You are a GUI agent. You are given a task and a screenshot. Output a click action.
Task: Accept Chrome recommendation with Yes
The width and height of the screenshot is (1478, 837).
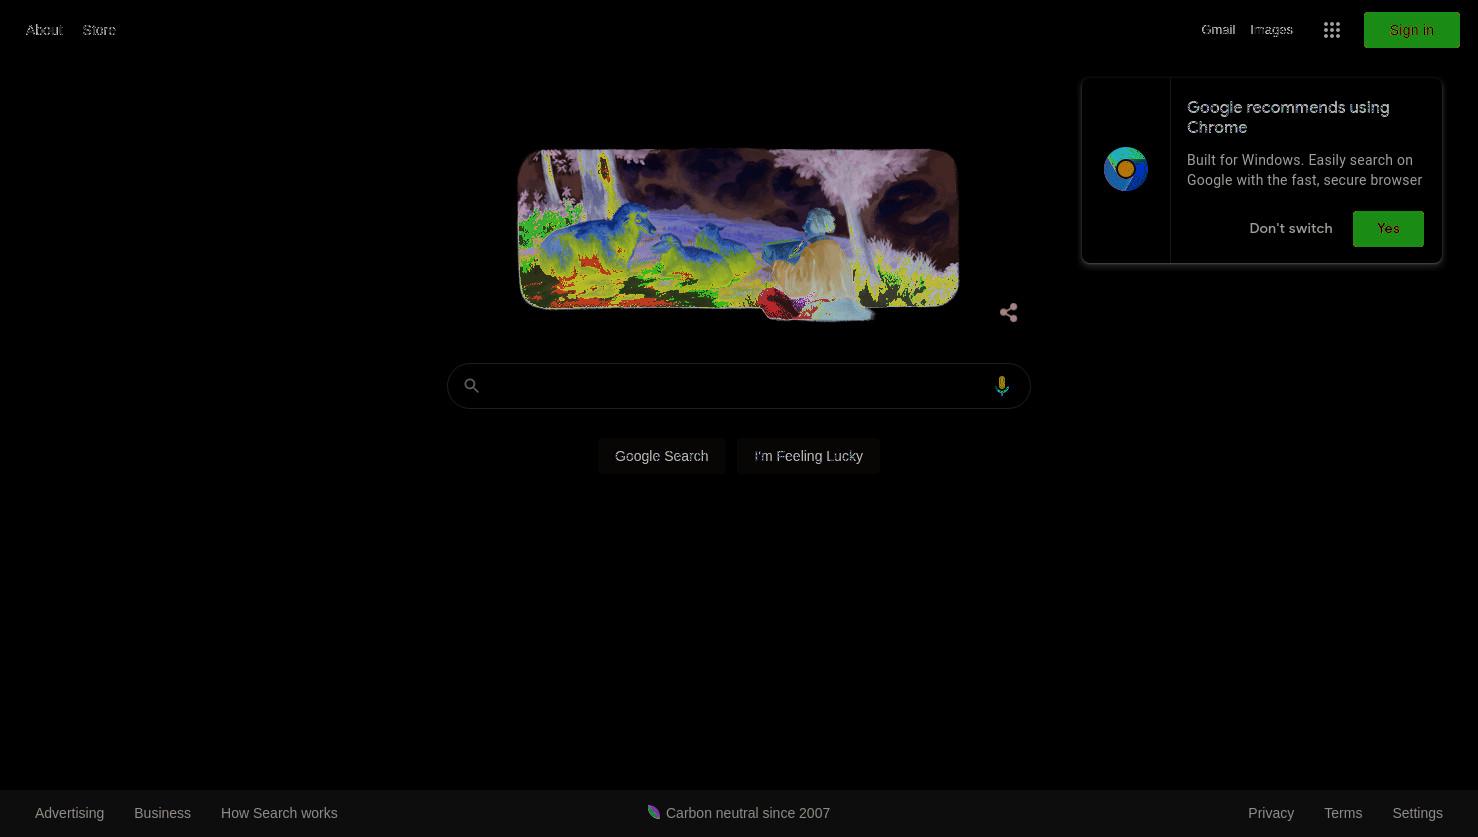click(x=1388, y=229)
